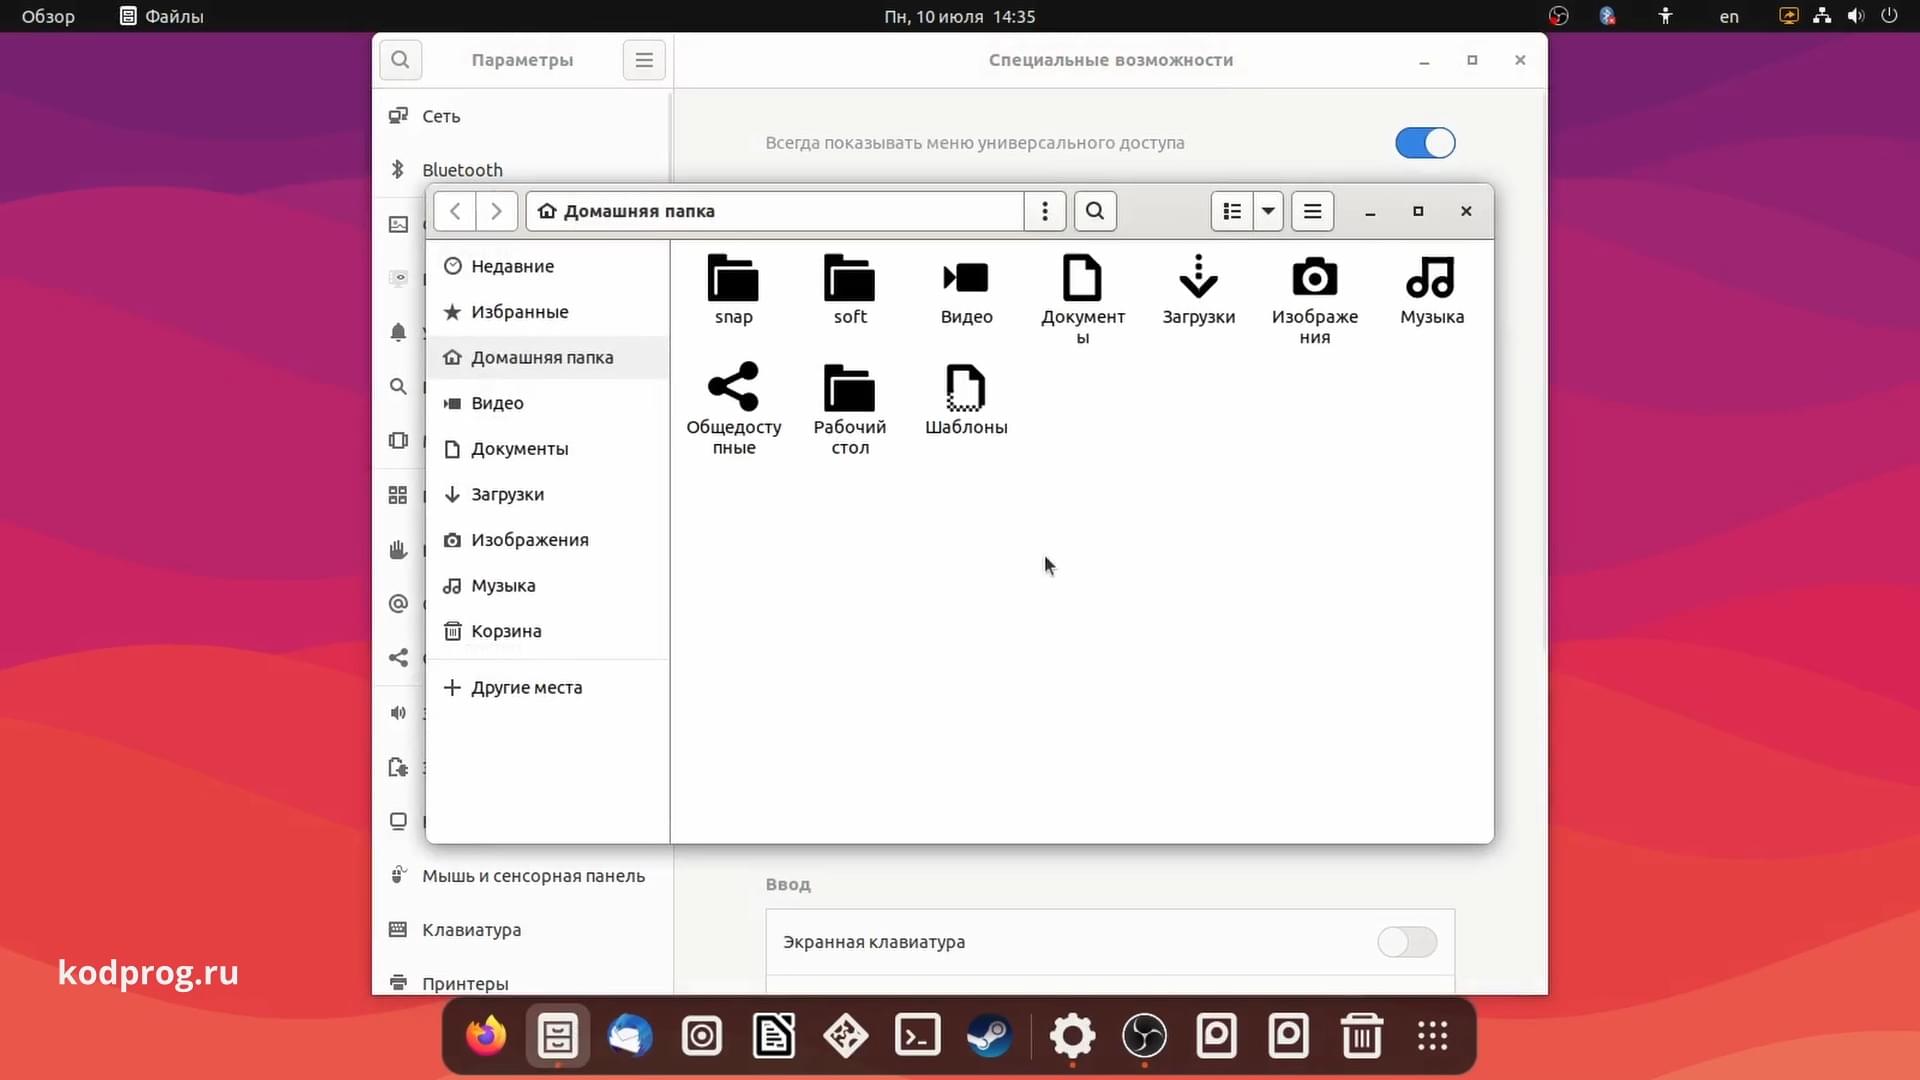Open the path bar three-dot menu

point(1045,211)
